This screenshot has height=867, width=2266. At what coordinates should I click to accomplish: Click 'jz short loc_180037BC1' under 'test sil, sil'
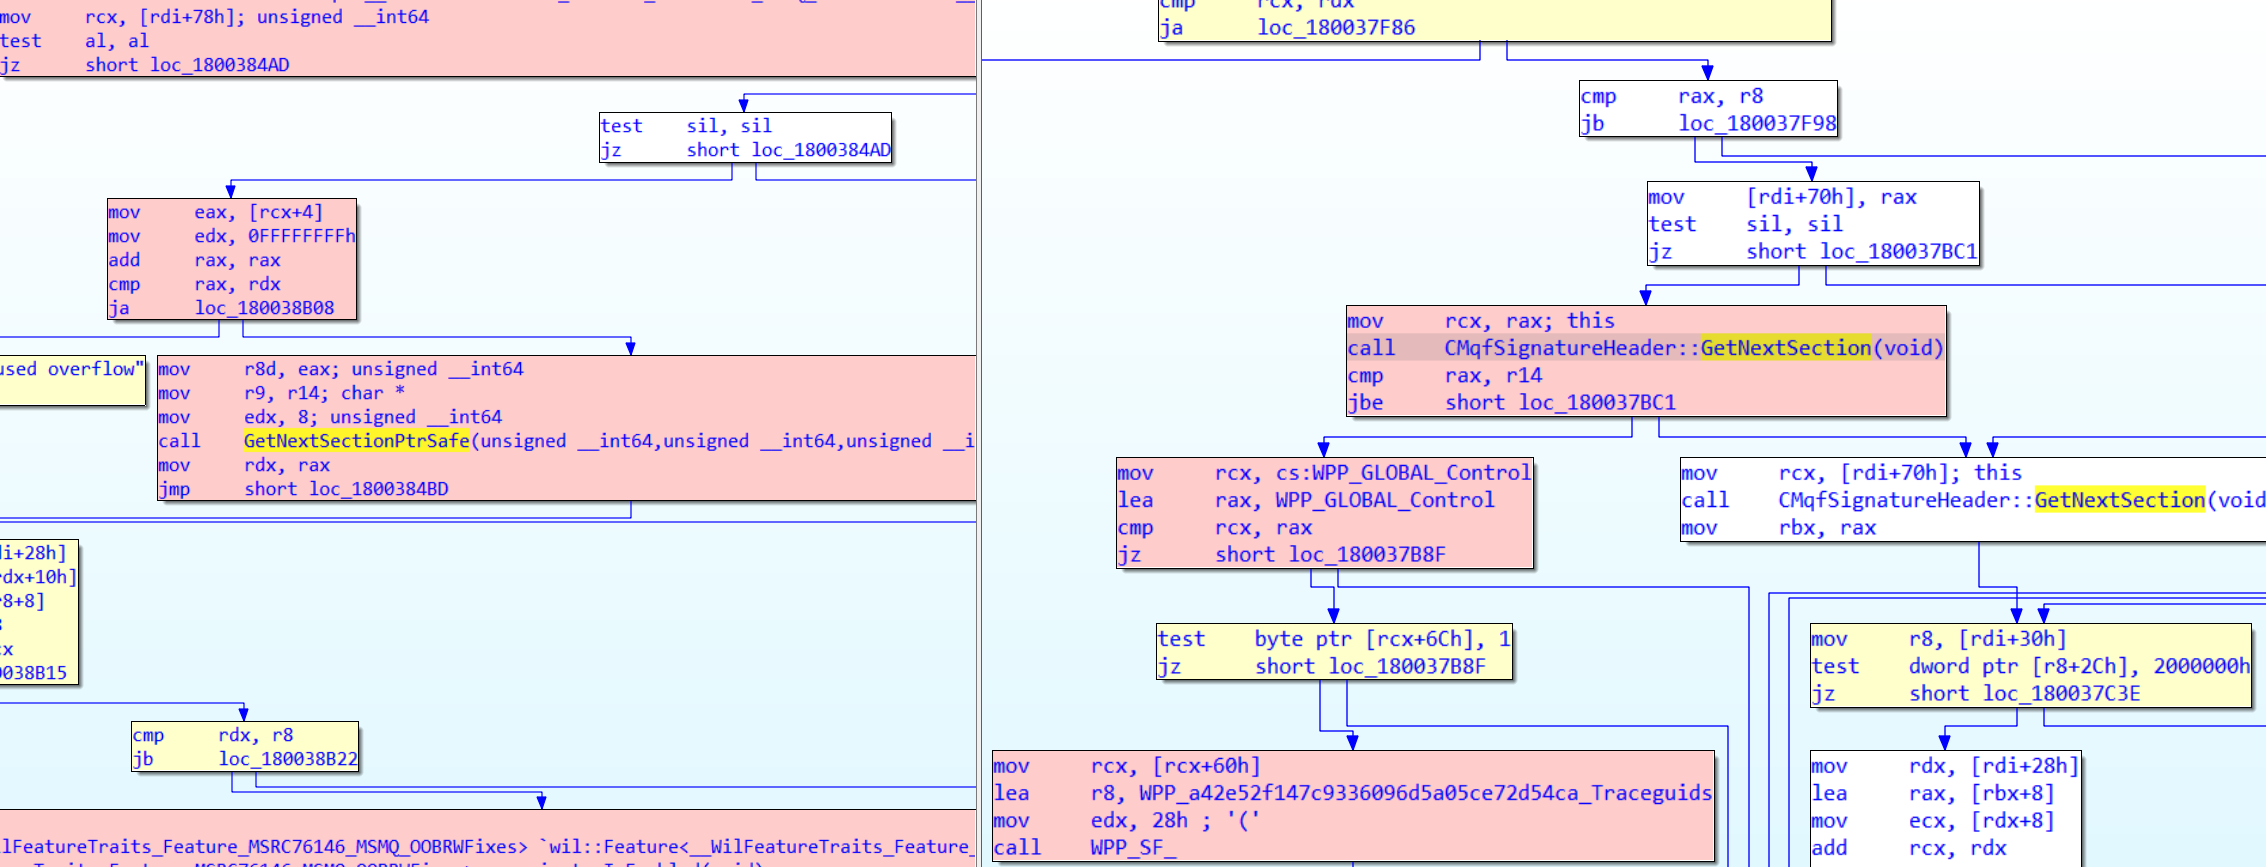(1812, 252)
